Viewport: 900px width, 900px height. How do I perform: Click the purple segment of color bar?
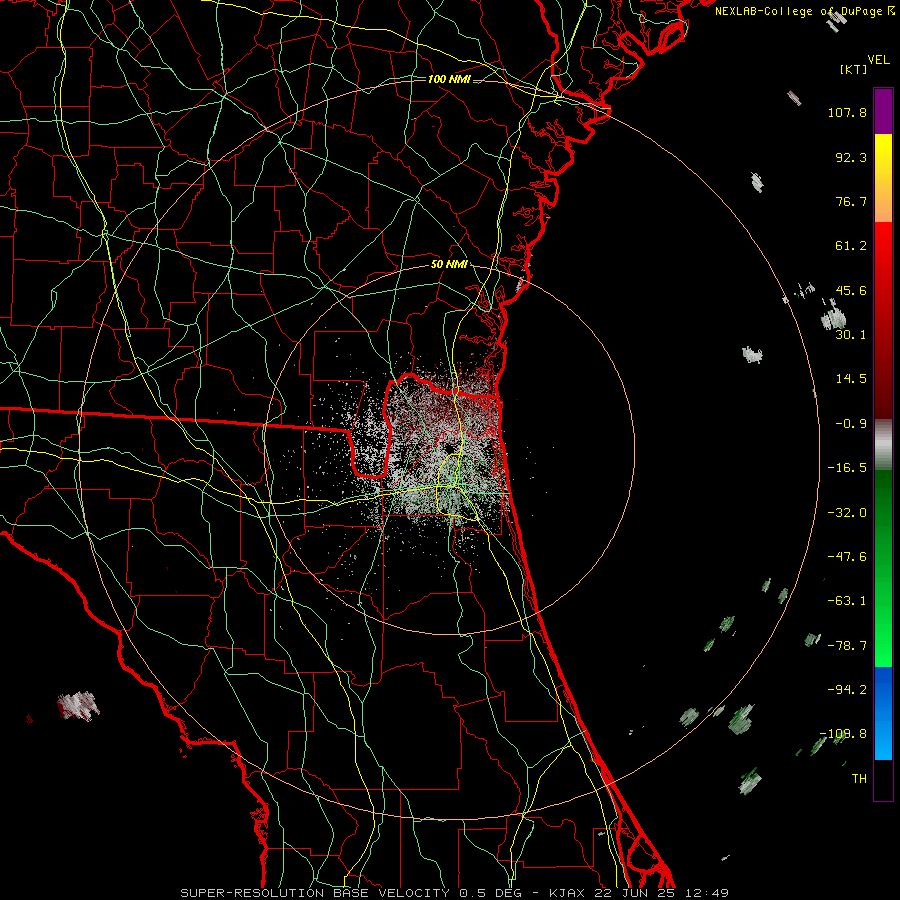883,111
